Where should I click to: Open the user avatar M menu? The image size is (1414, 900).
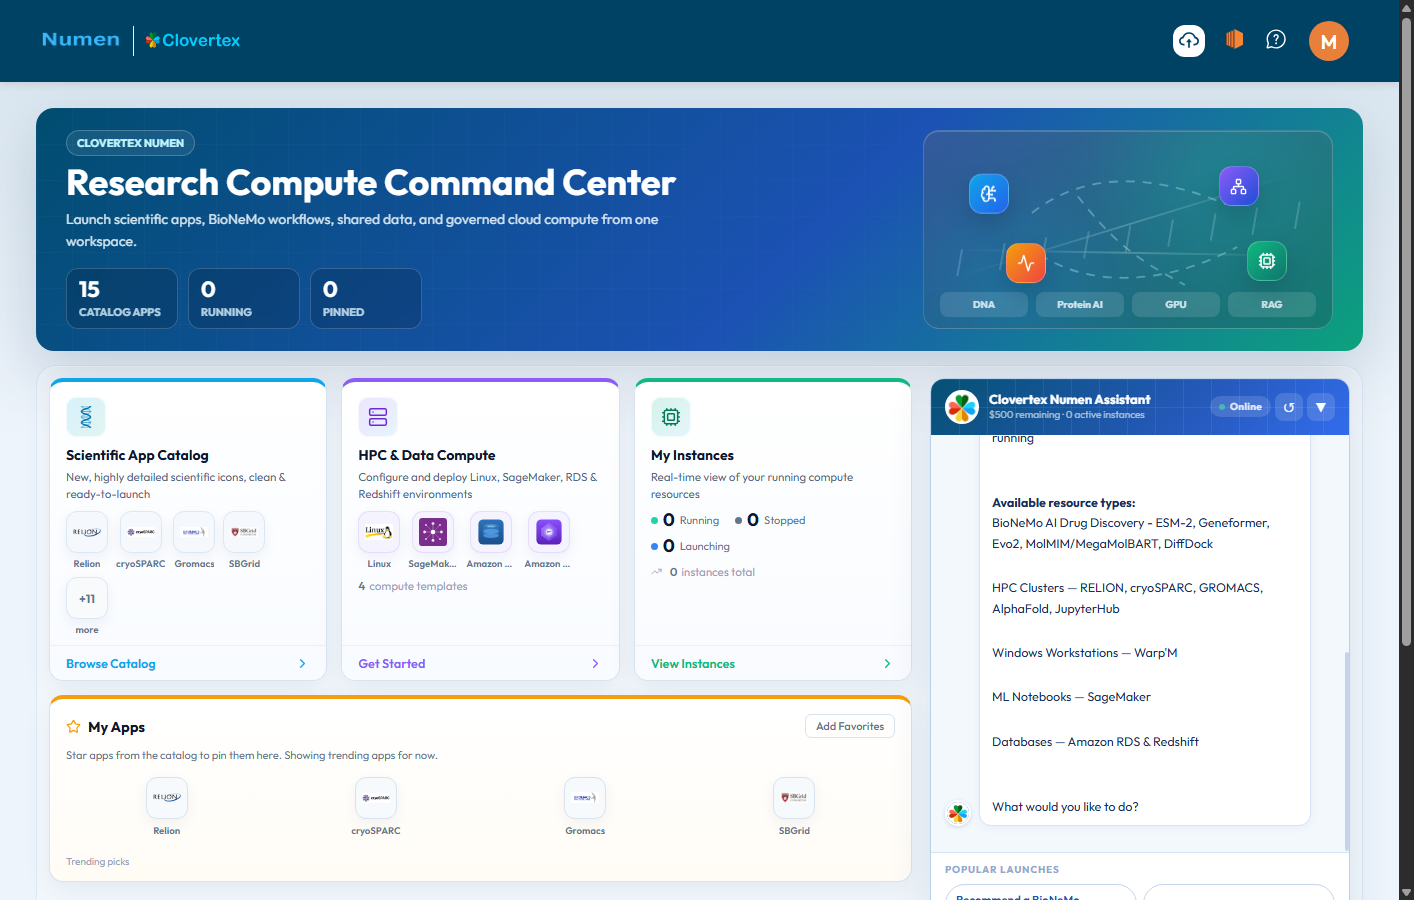tap(1329, 41)
